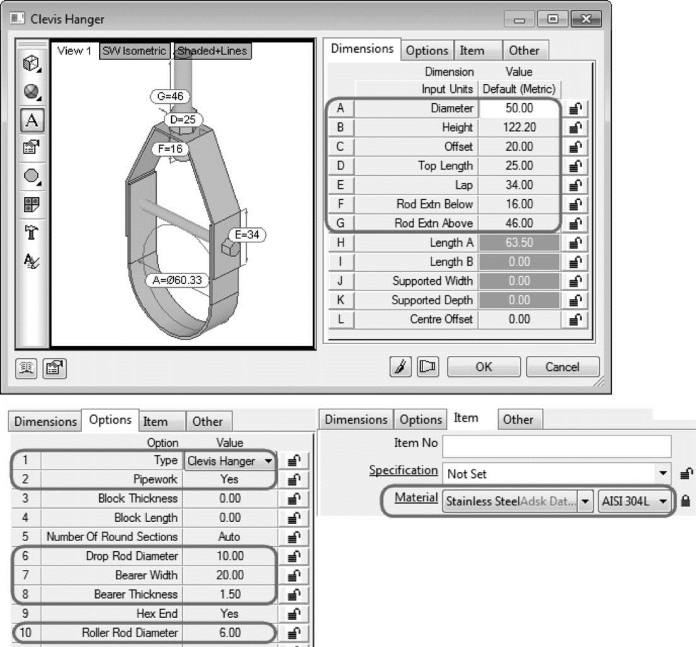The width and height of the screenshot is (696, 647).
Task: Select the E=34 label in 3D view
Action: pyautogui.click(x=247, y=235)
